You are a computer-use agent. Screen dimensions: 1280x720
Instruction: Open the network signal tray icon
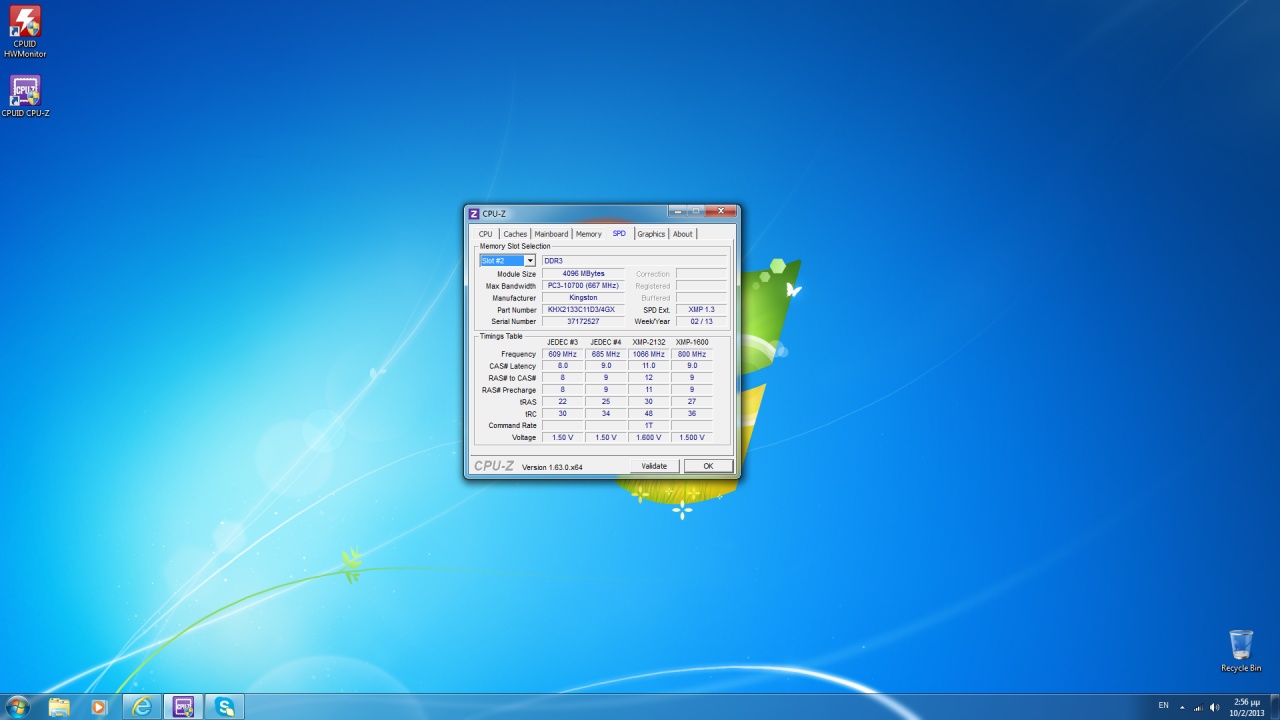click(1198, 707)
